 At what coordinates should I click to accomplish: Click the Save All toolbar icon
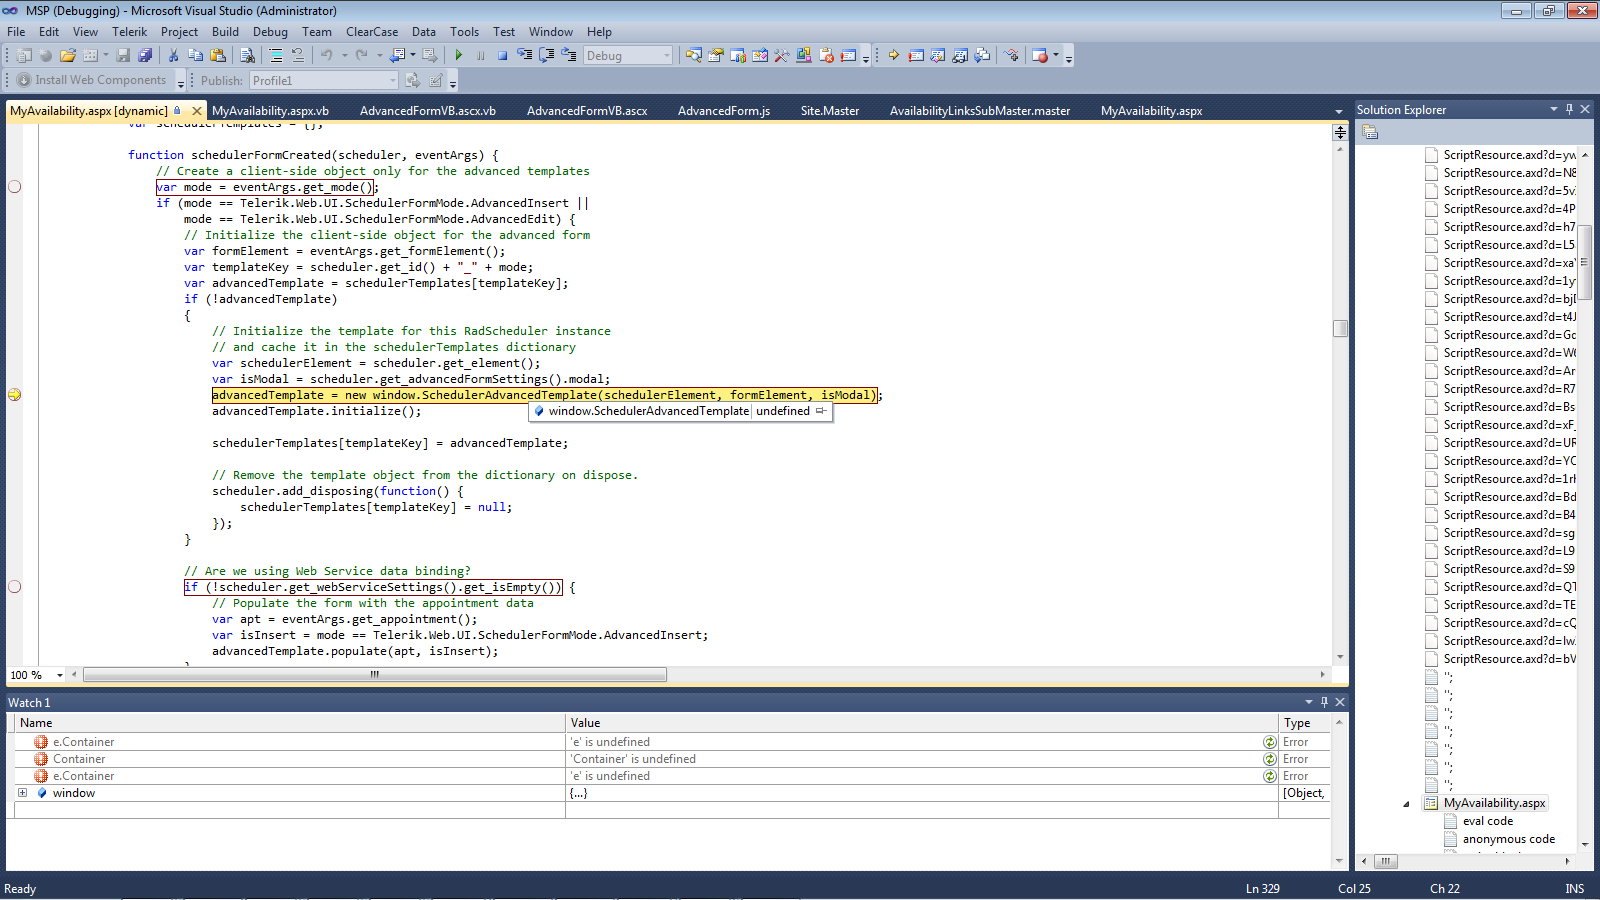click(145, 56)
